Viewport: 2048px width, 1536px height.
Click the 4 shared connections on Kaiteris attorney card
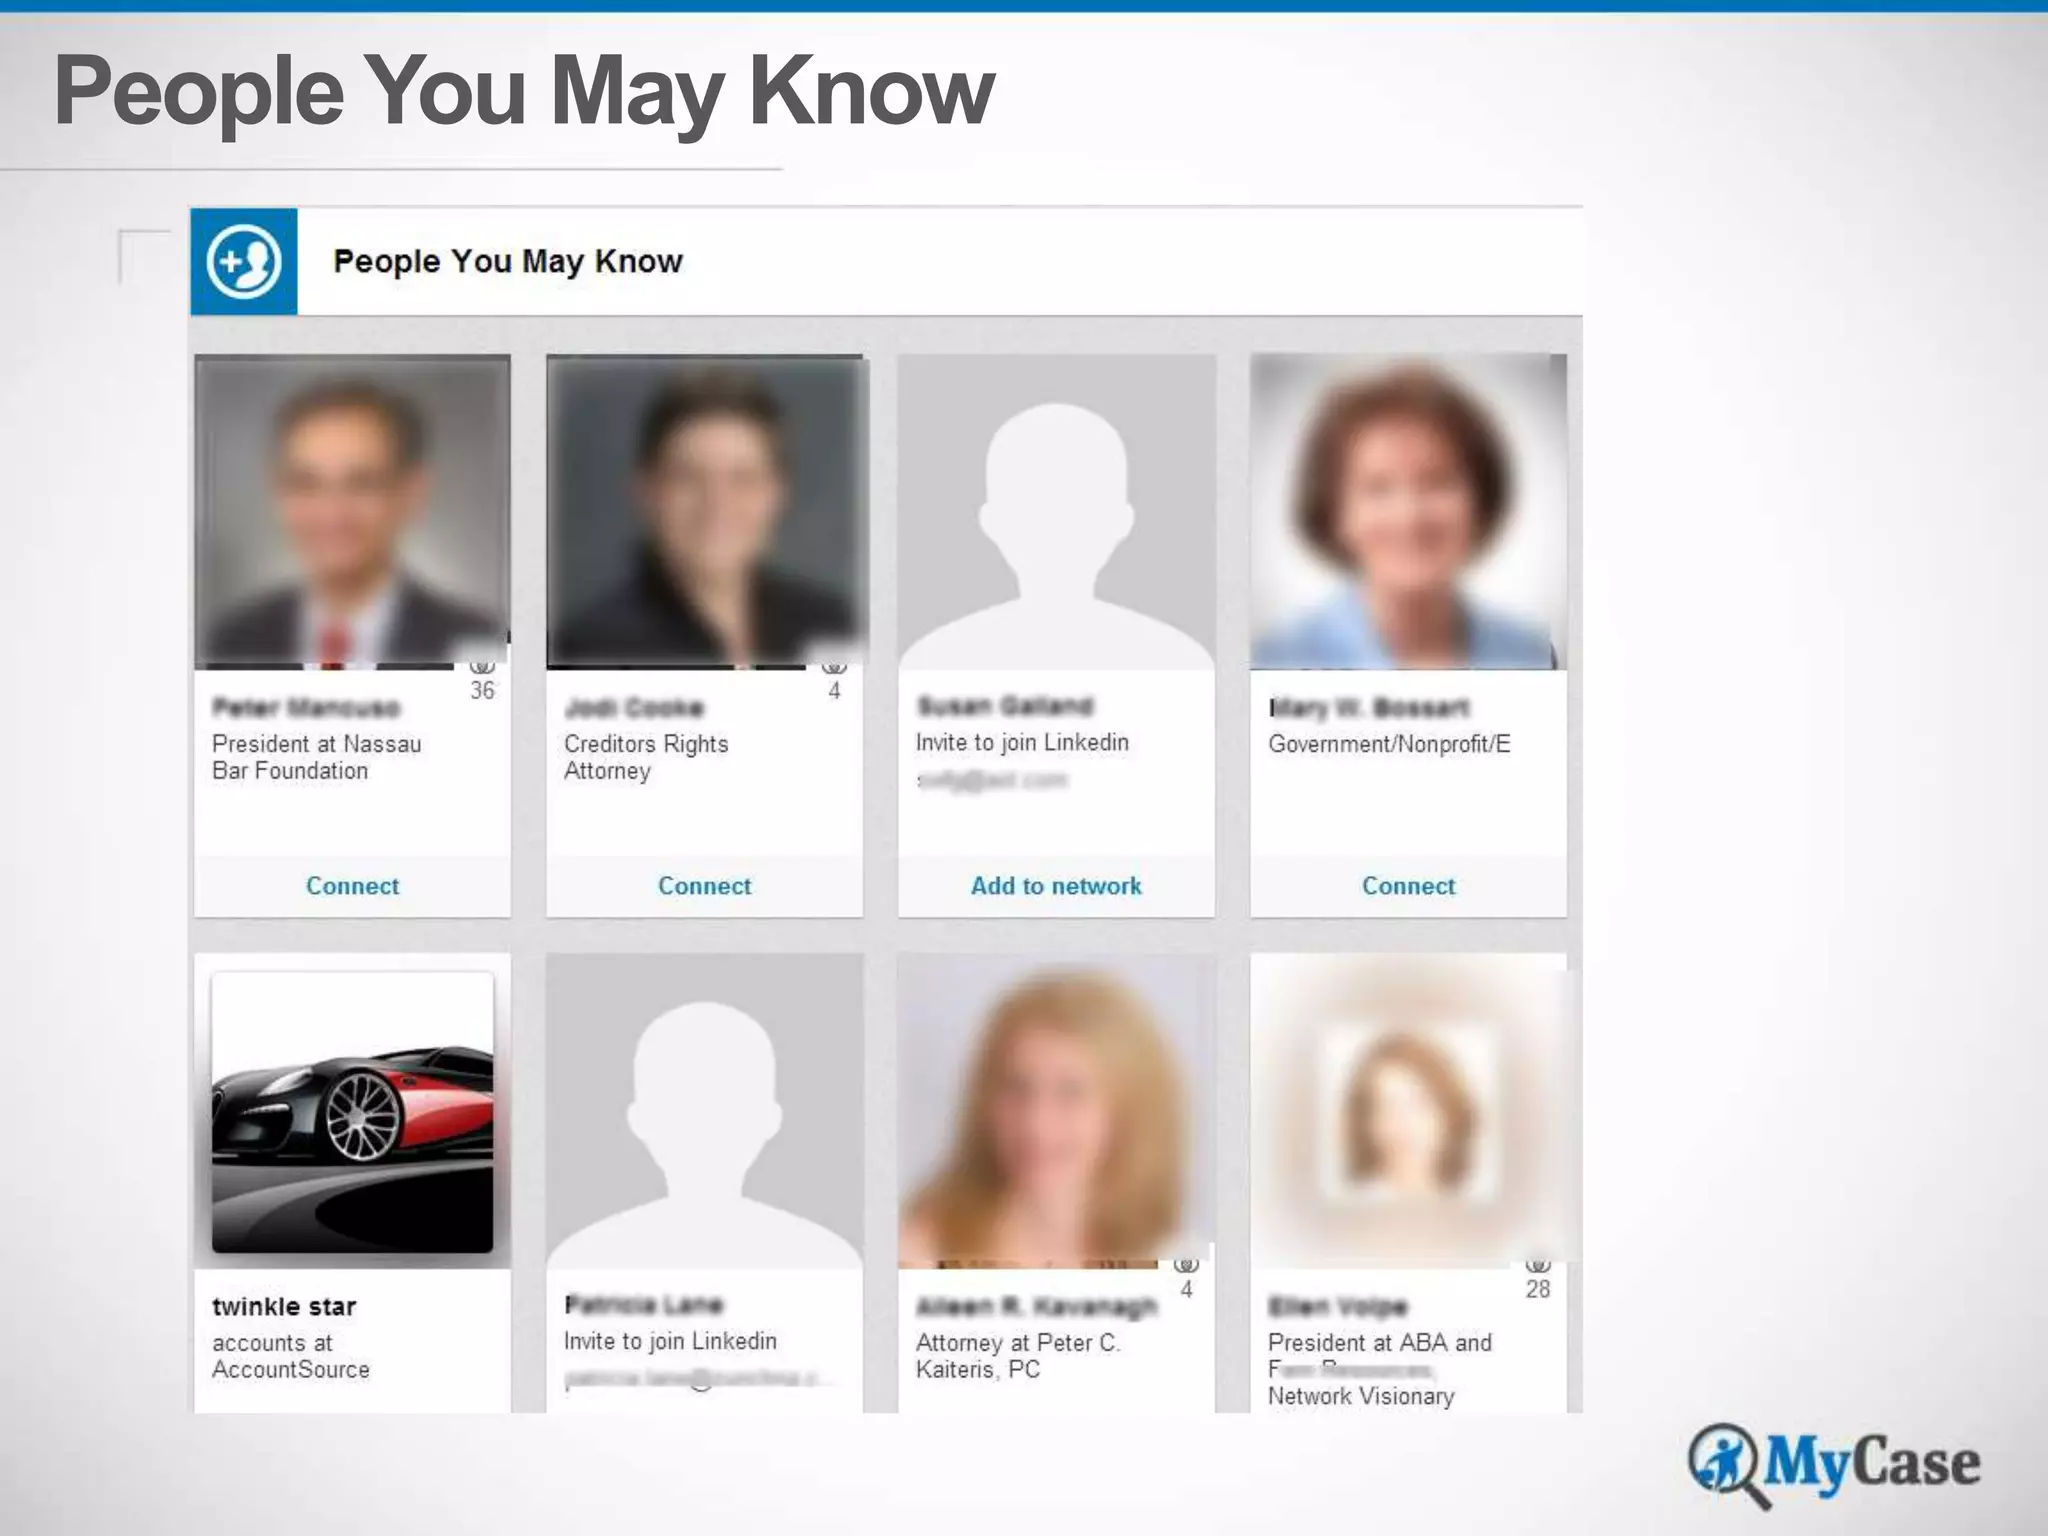click(1186, 1290)
